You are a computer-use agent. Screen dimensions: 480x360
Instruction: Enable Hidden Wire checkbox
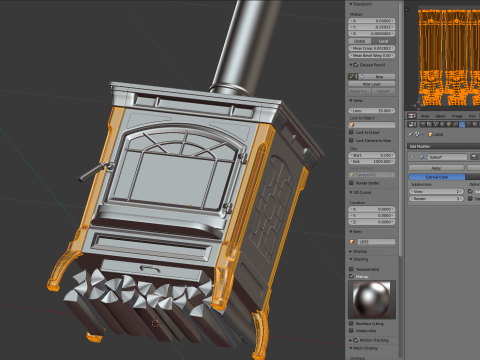point(351,331)
